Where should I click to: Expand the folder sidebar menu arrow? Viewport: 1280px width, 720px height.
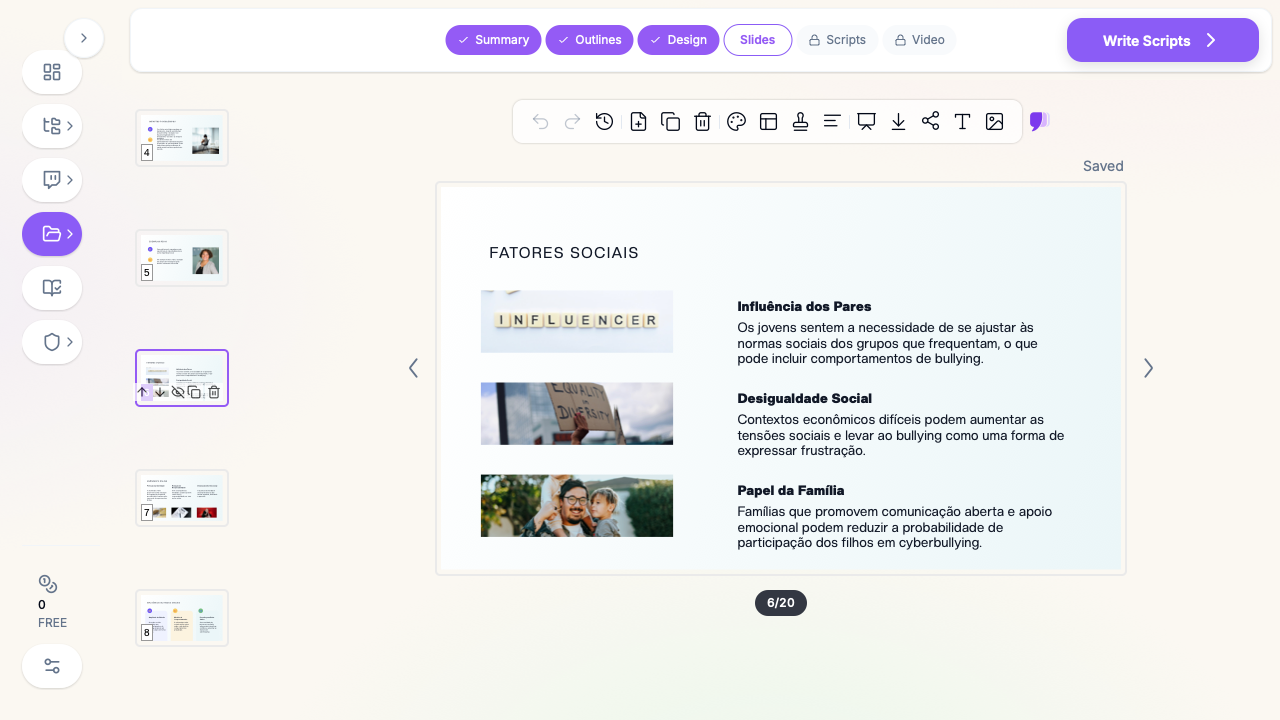[70, 234]
